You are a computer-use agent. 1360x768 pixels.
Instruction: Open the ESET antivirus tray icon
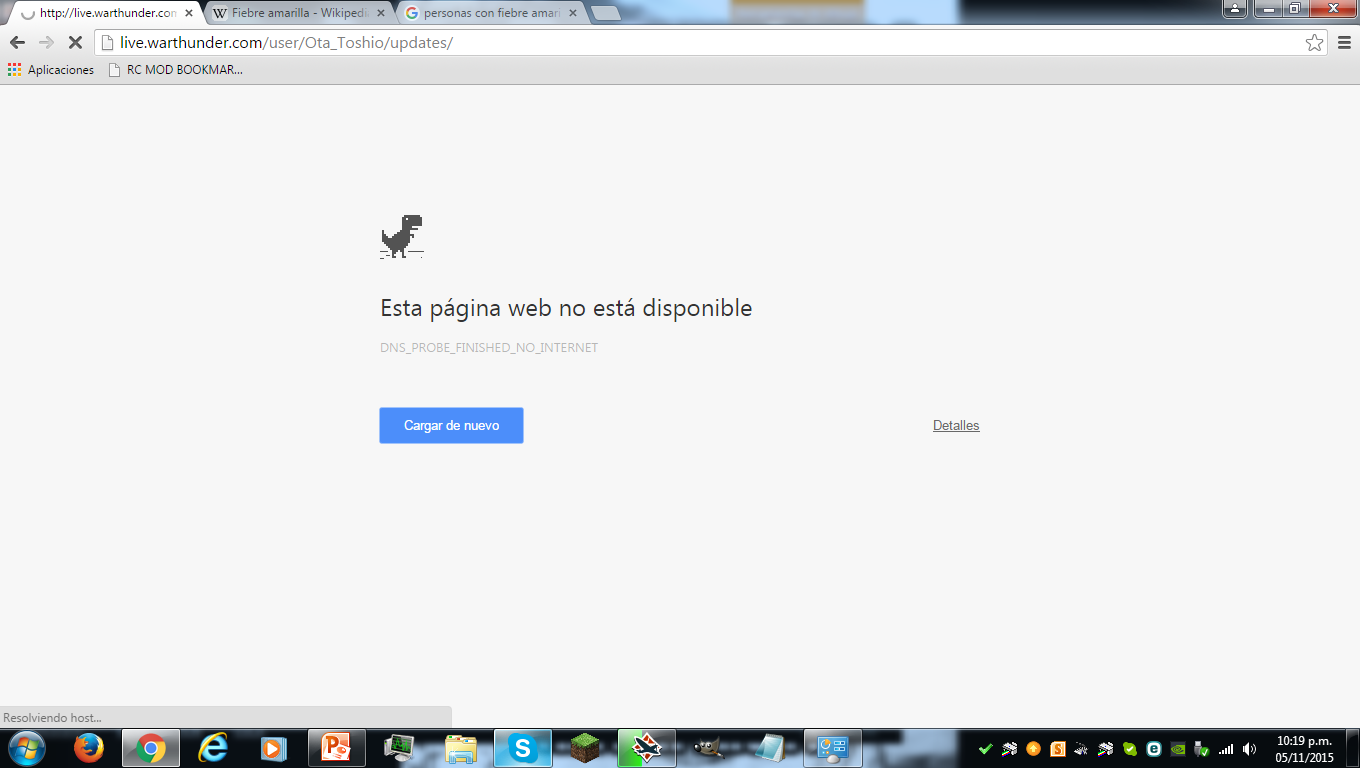tap(1155, 750)
